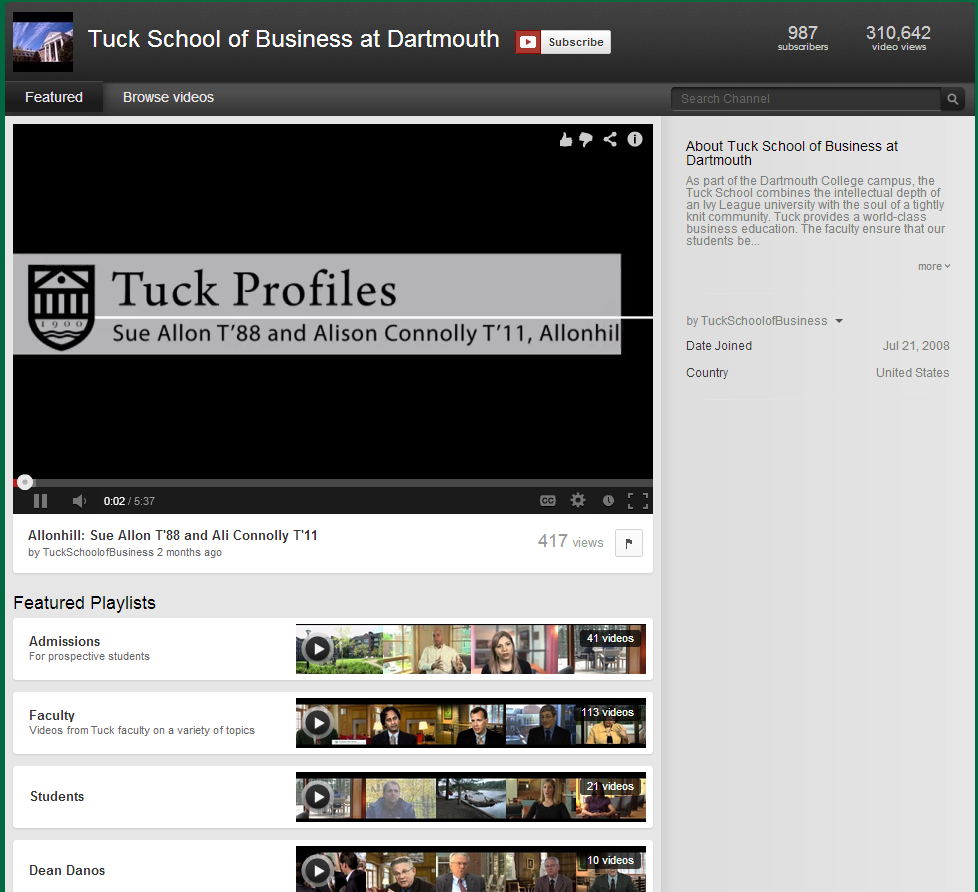Click the thumbs down icon on the video
Screen dimensions: 978x892
coord(587,139)
